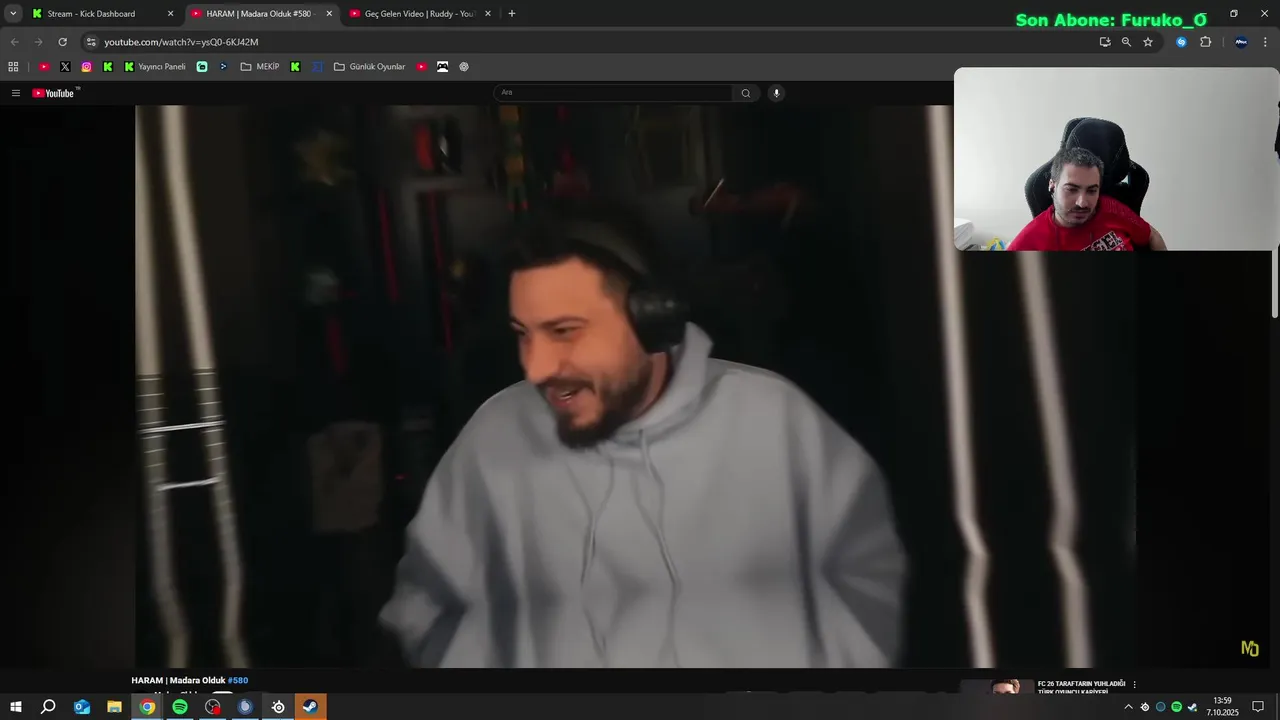Go forward in browser history

[38, 42]
